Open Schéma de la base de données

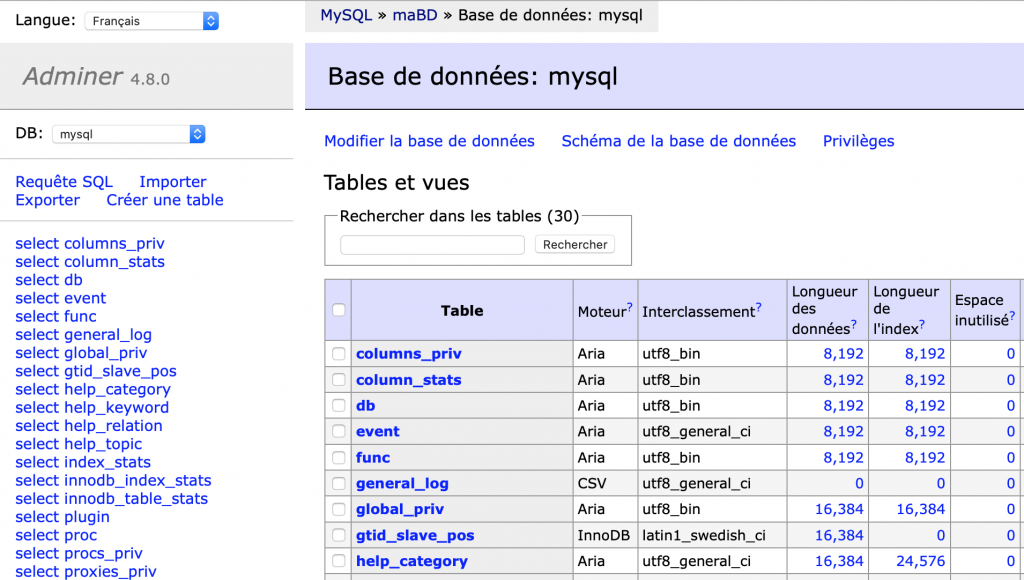[x=678, y=141]
